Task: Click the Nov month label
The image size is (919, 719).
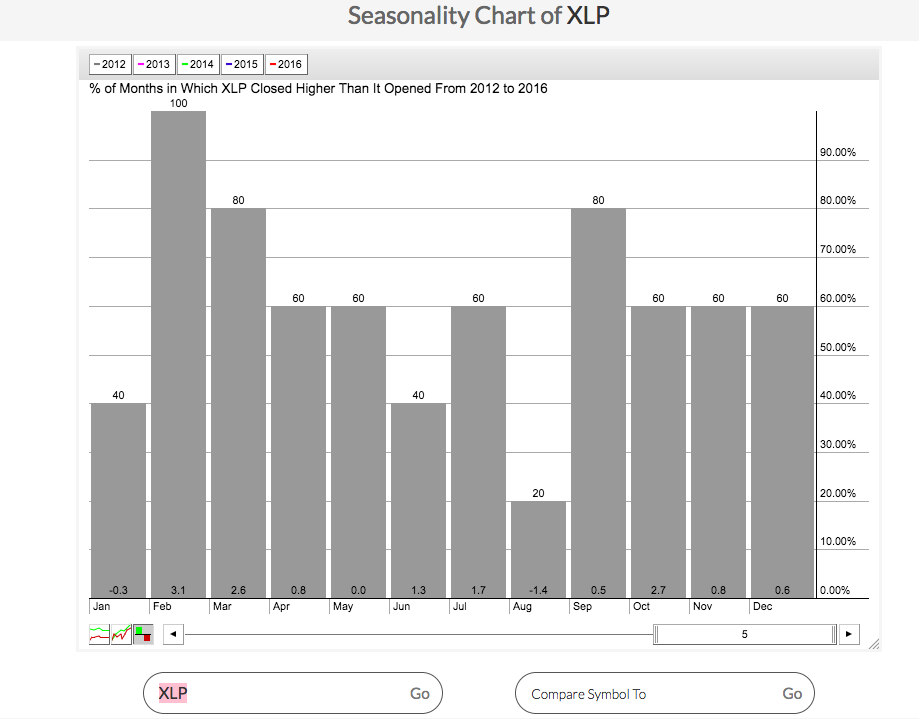Action: (x=703, y=606)
